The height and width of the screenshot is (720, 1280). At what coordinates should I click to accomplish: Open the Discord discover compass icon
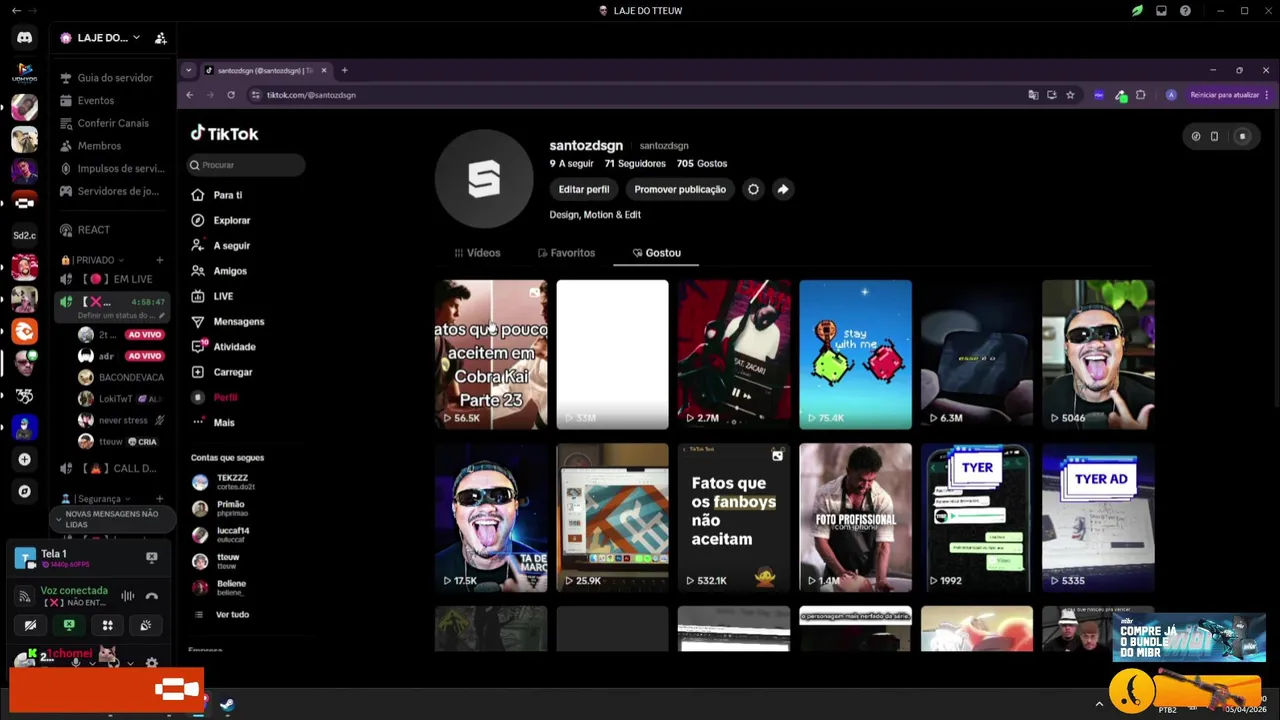[24, 491]
